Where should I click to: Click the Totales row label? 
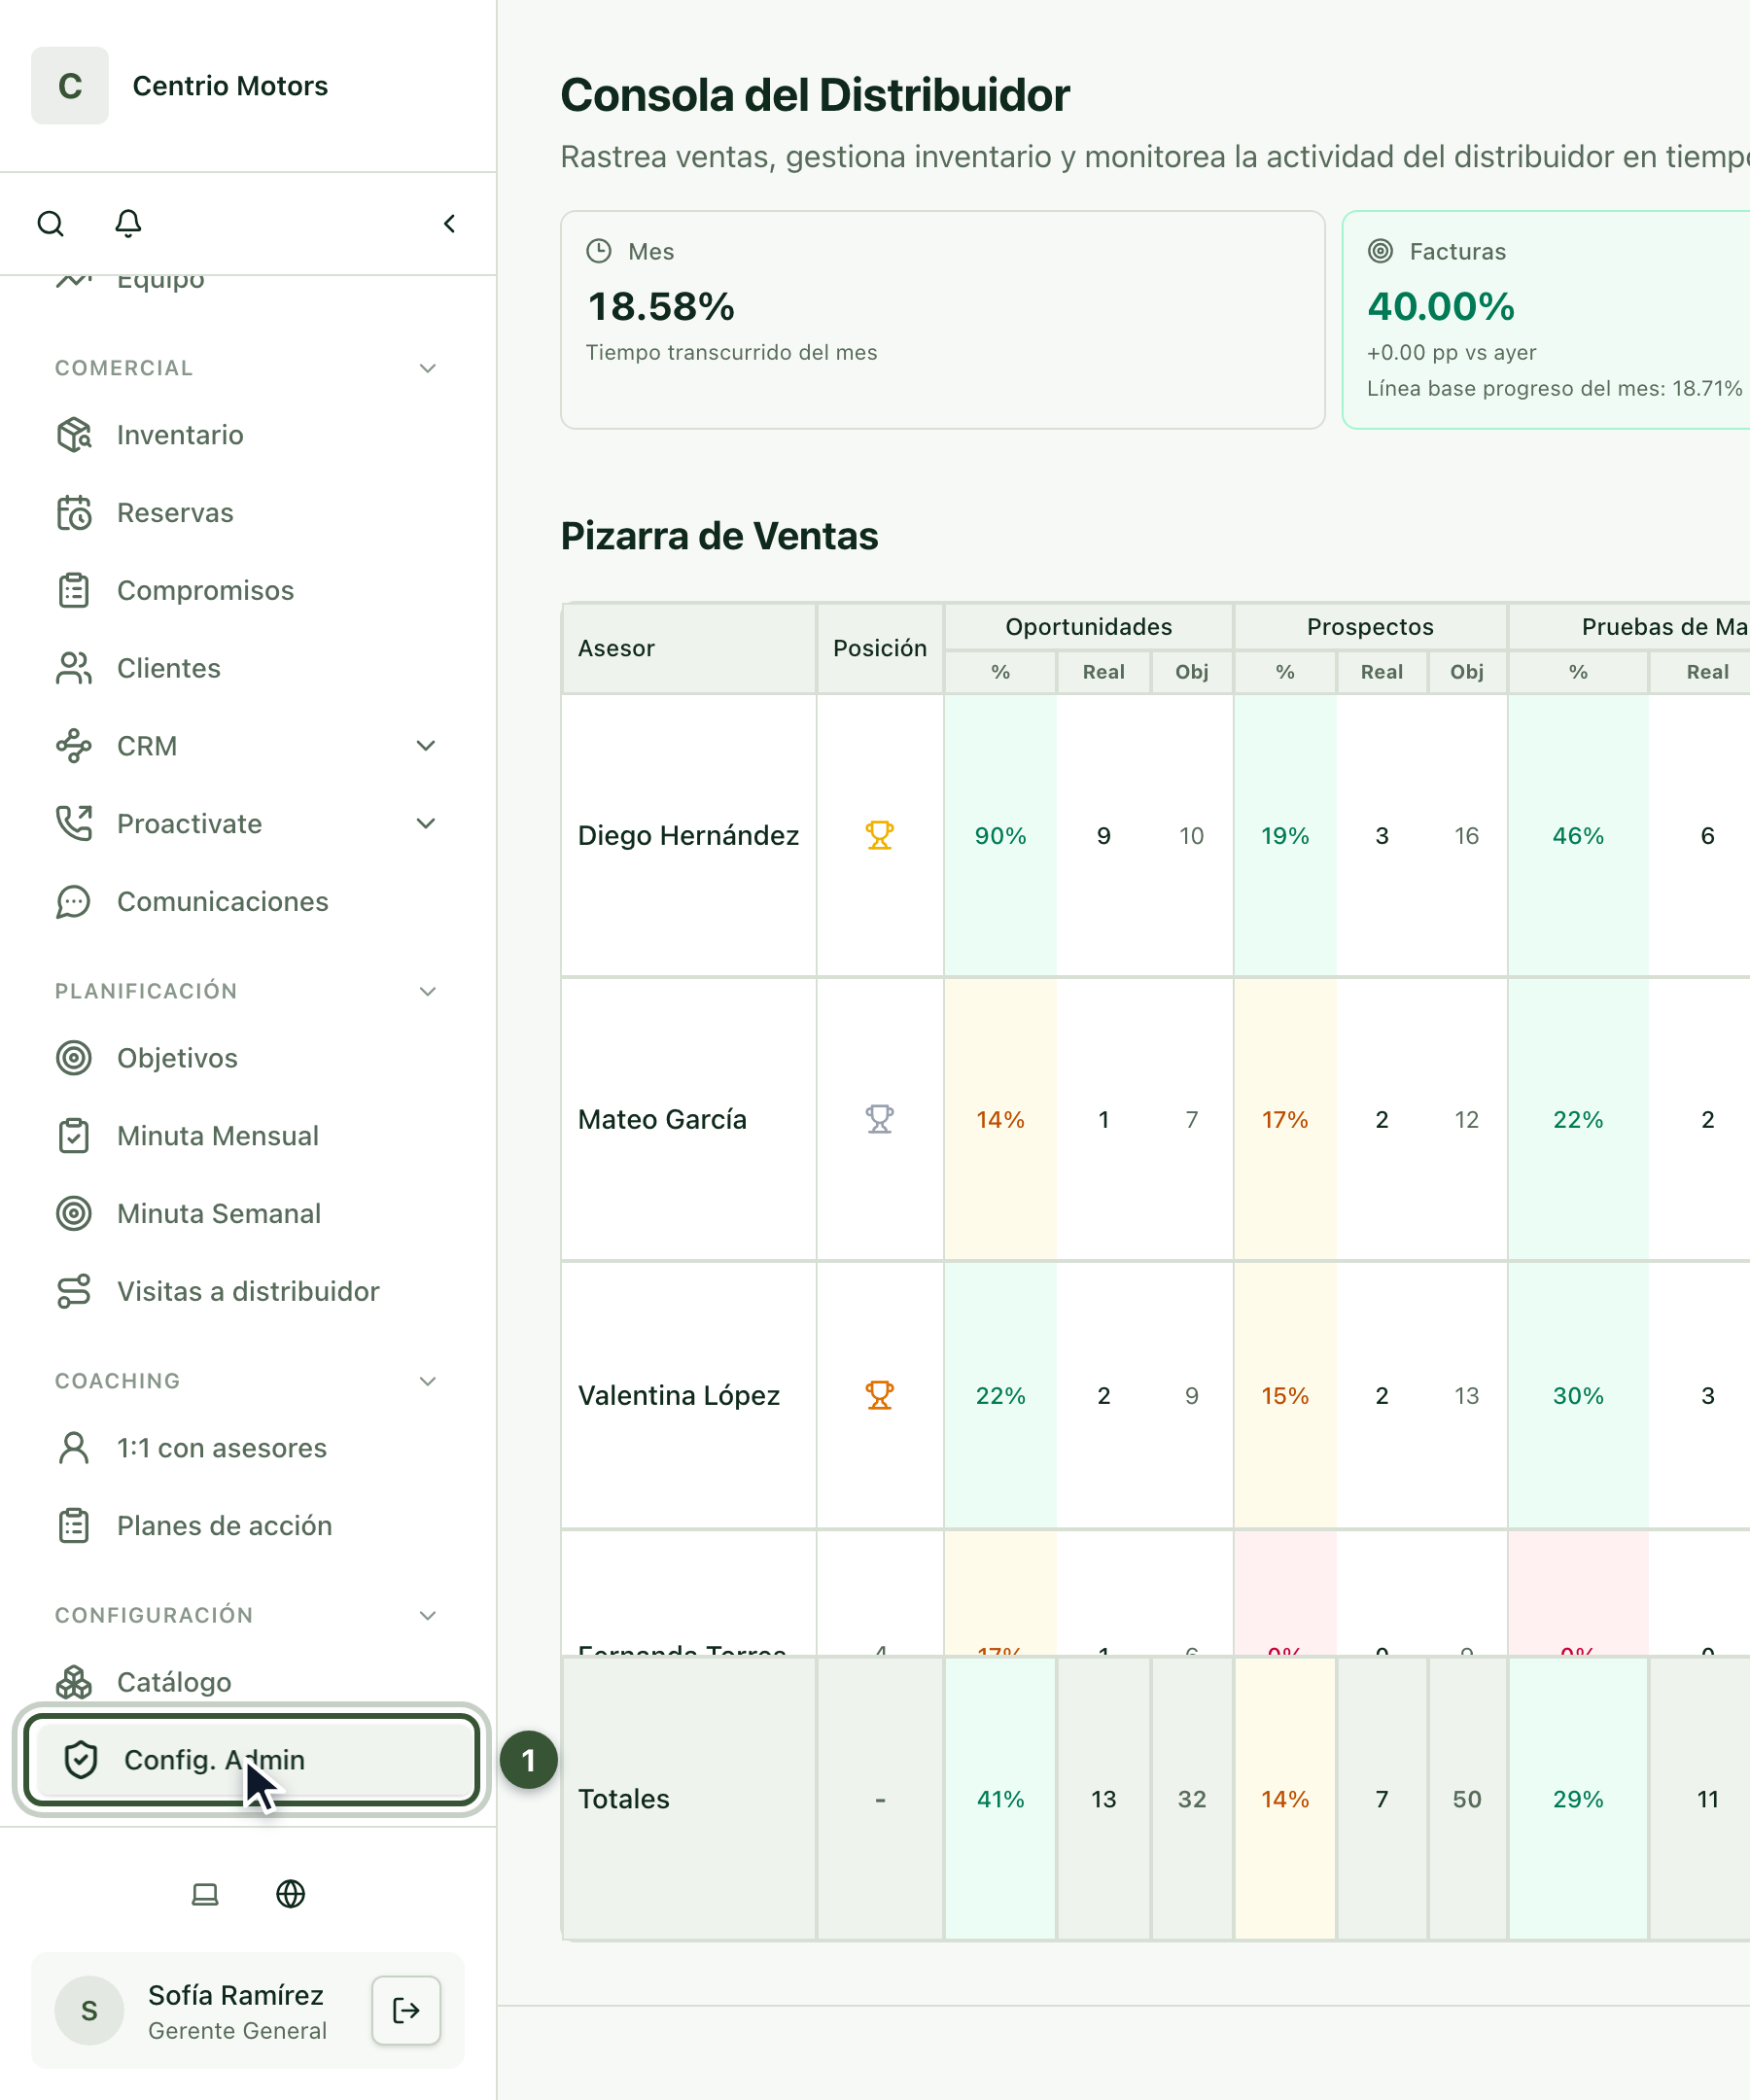(624, 1799)
